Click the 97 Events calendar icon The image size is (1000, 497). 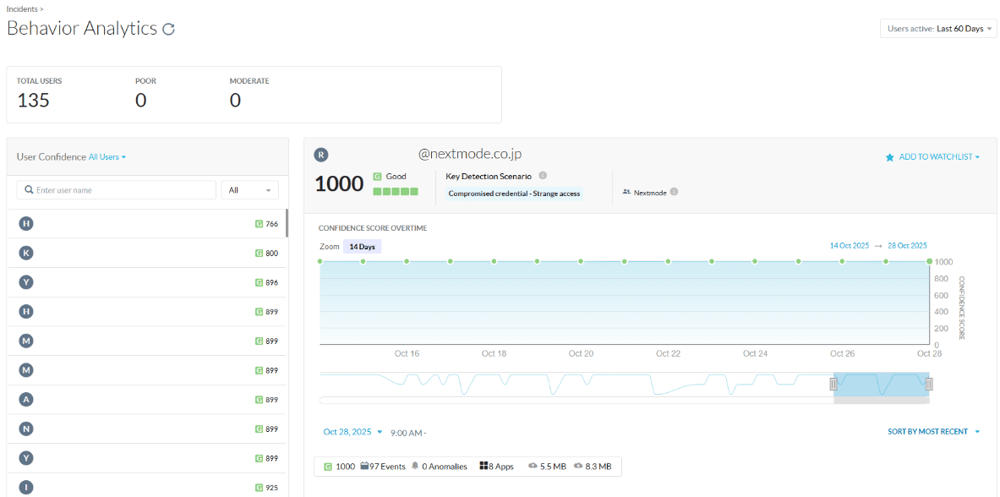pyautogui.click(x=365, y=466)
